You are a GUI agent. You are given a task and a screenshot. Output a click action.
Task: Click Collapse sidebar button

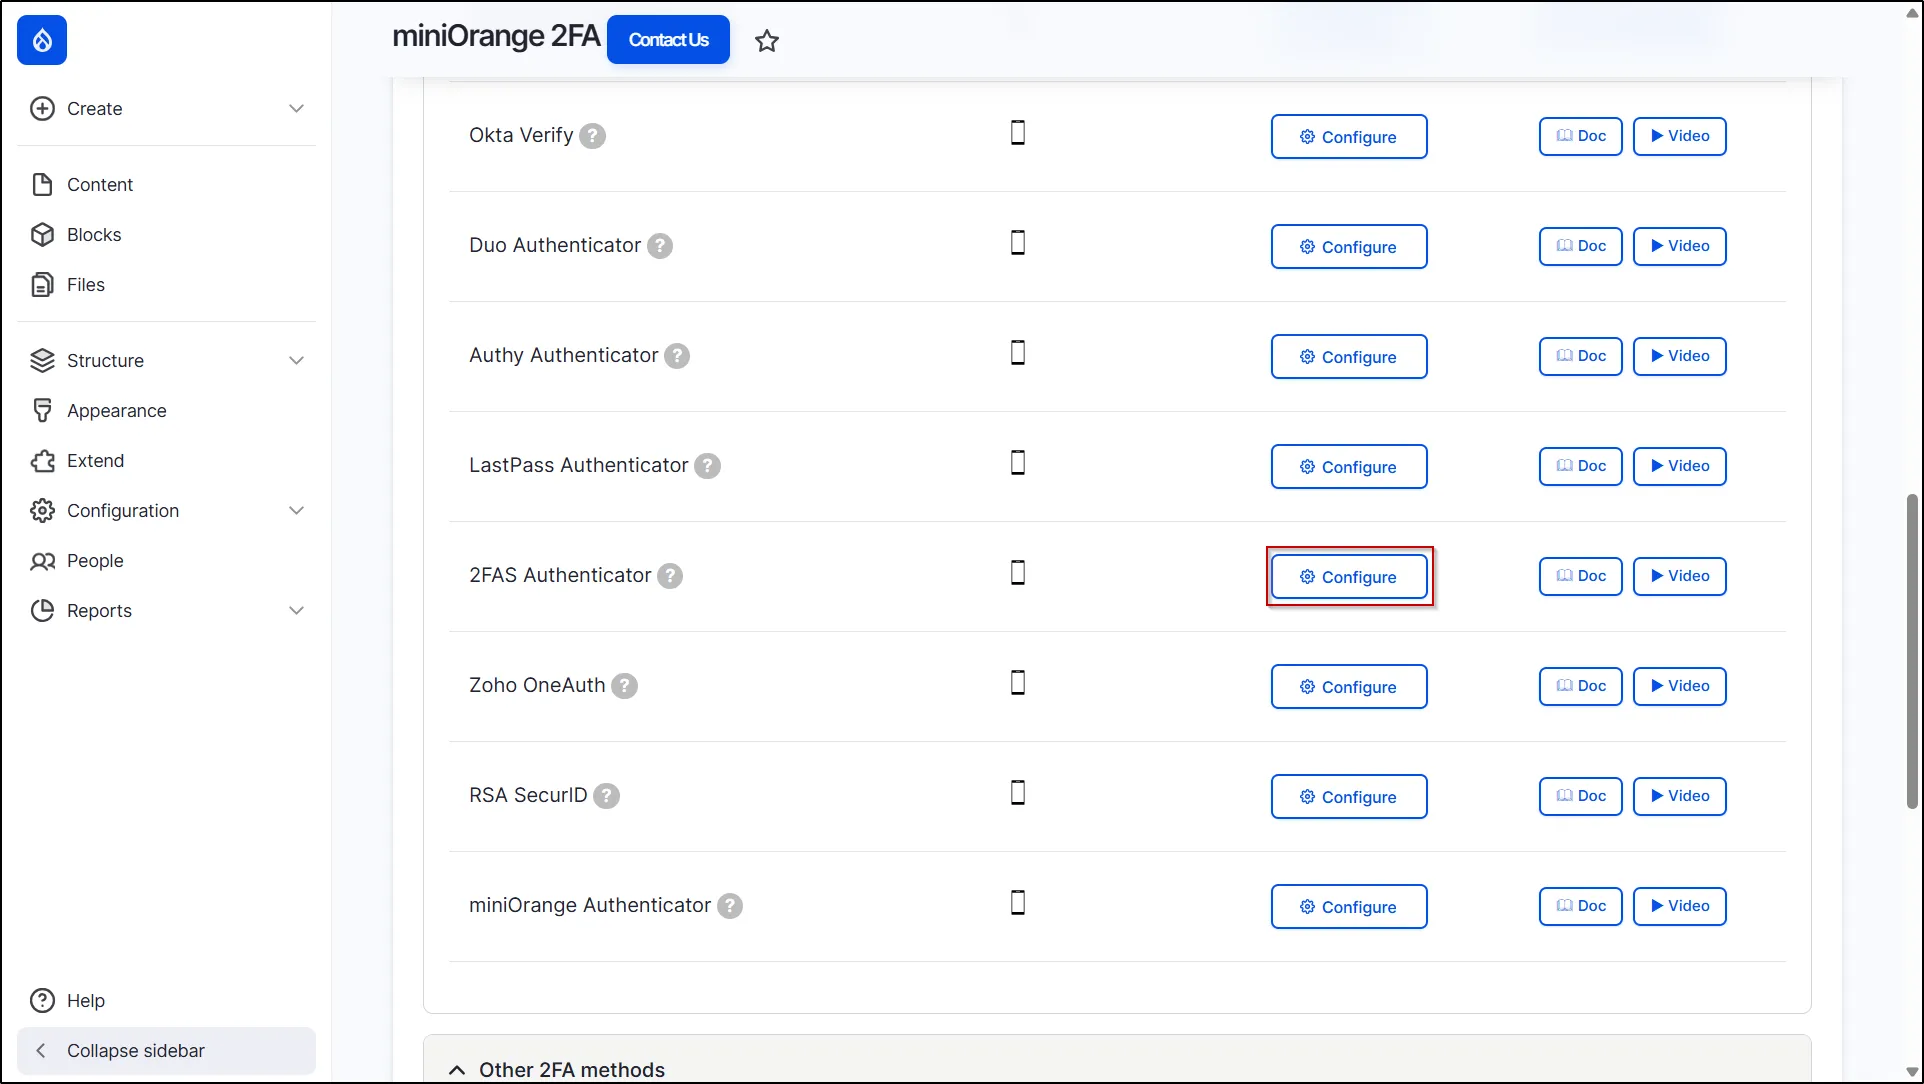coord(167,1051)
